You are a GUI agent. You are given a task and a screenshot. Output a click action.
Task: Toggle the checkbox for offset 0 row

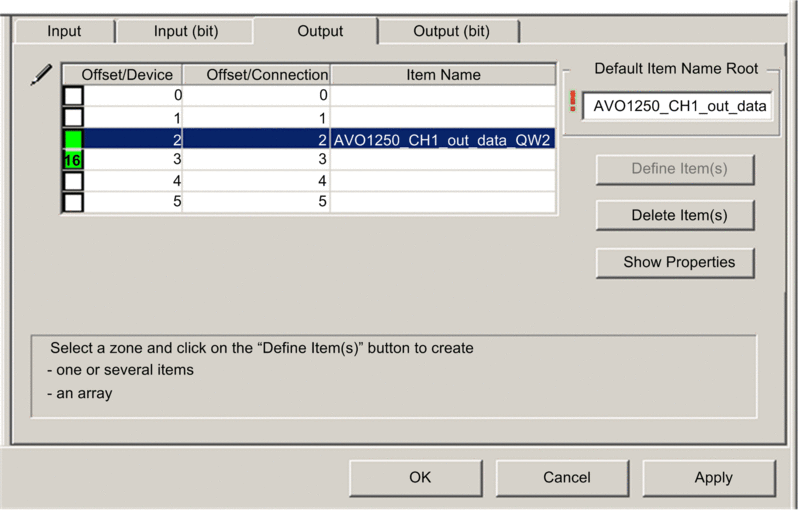click(x=73, y=96)
